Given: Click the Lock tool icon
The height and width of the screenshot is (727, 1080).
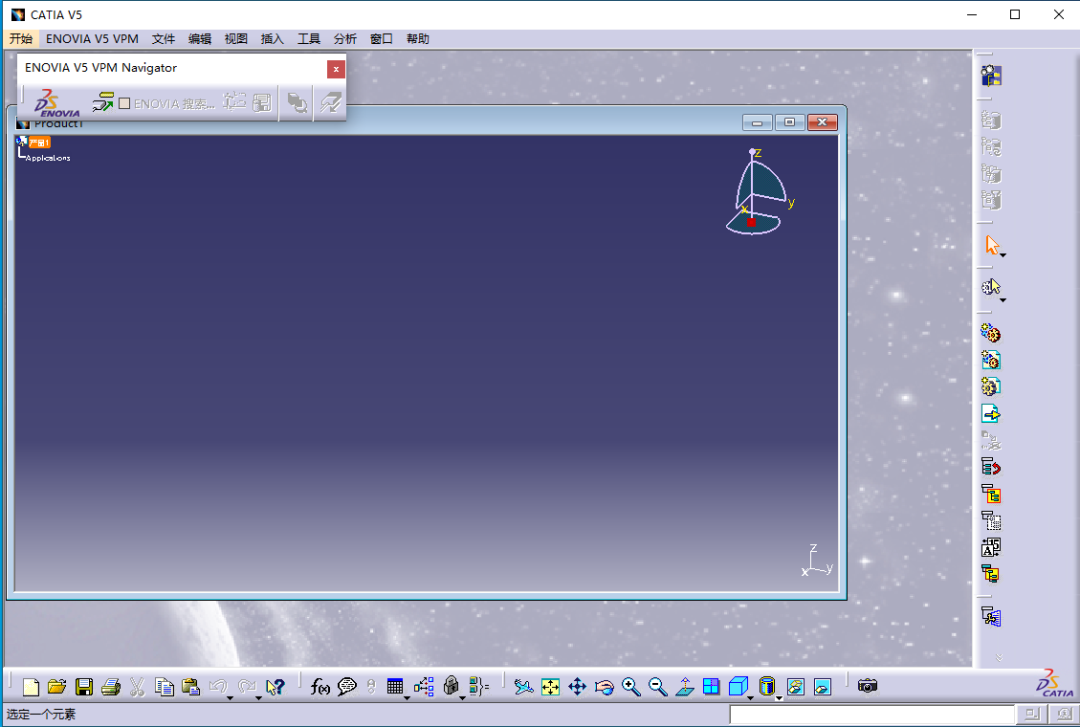Looking at the screenshot, I should 451,686.
